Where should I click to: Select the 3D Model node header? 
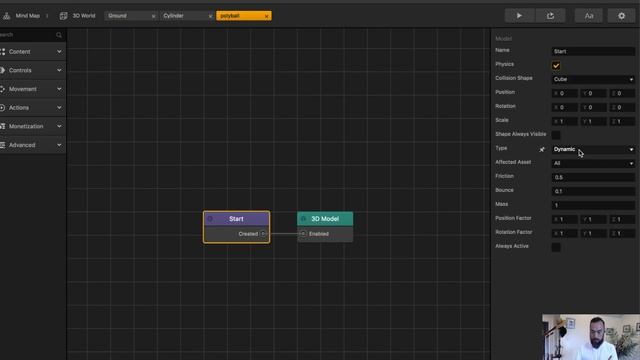(325, 219)
